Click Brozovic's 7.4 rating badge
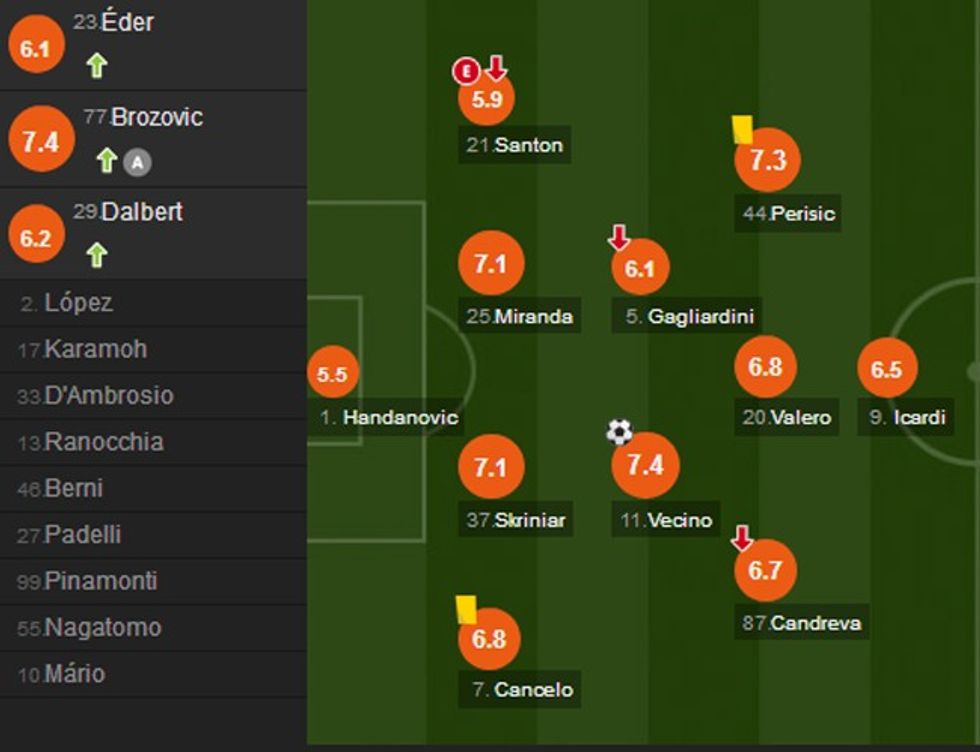Image resolution: width=980 pixels, height=752 pixels. (40, 142)
